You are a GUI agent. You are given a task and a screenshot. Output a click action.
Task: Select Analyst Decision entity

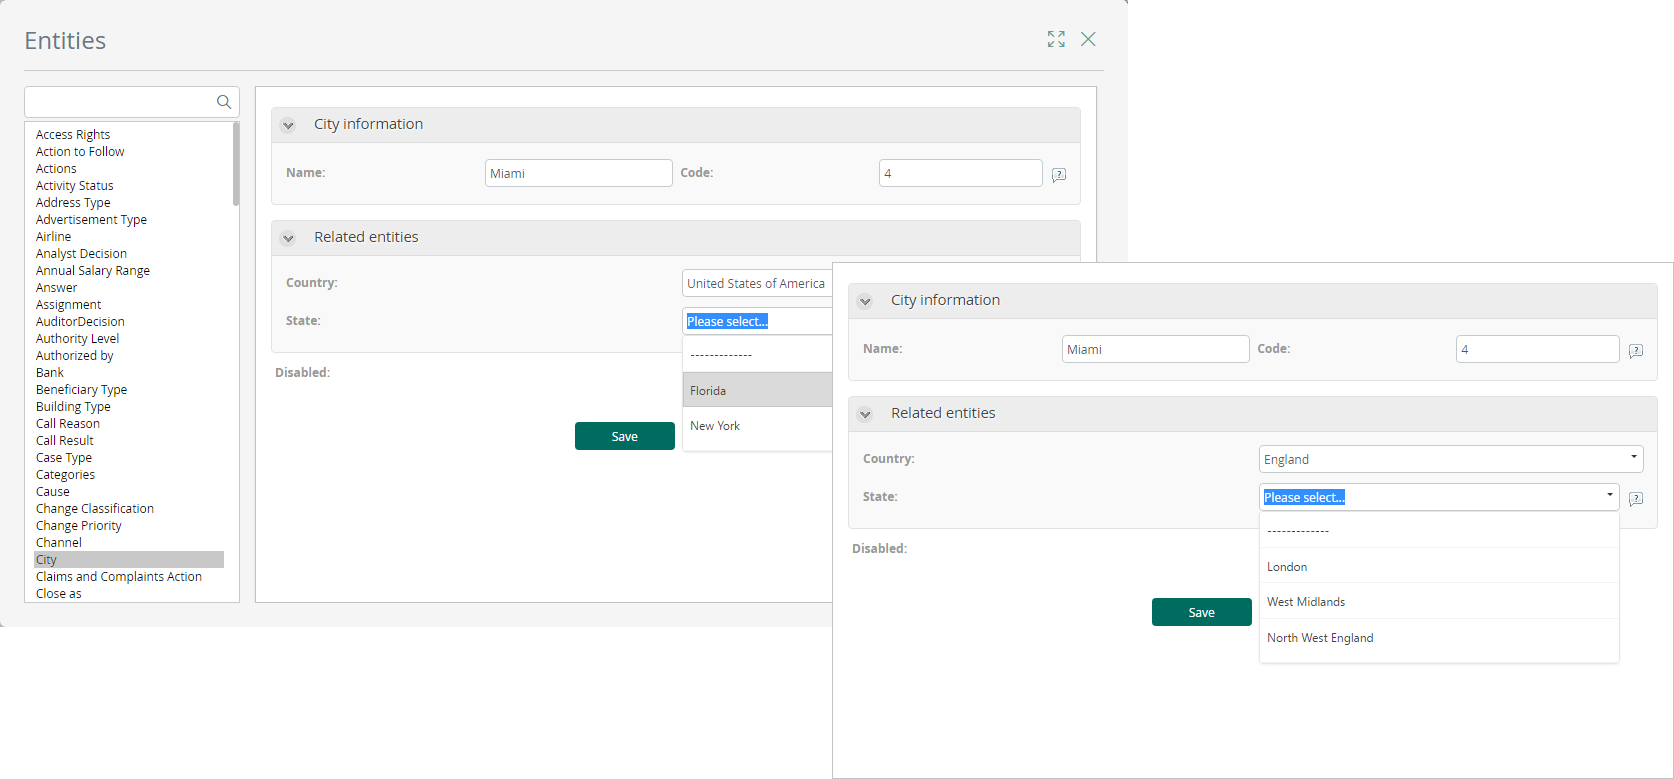(81, 253)
